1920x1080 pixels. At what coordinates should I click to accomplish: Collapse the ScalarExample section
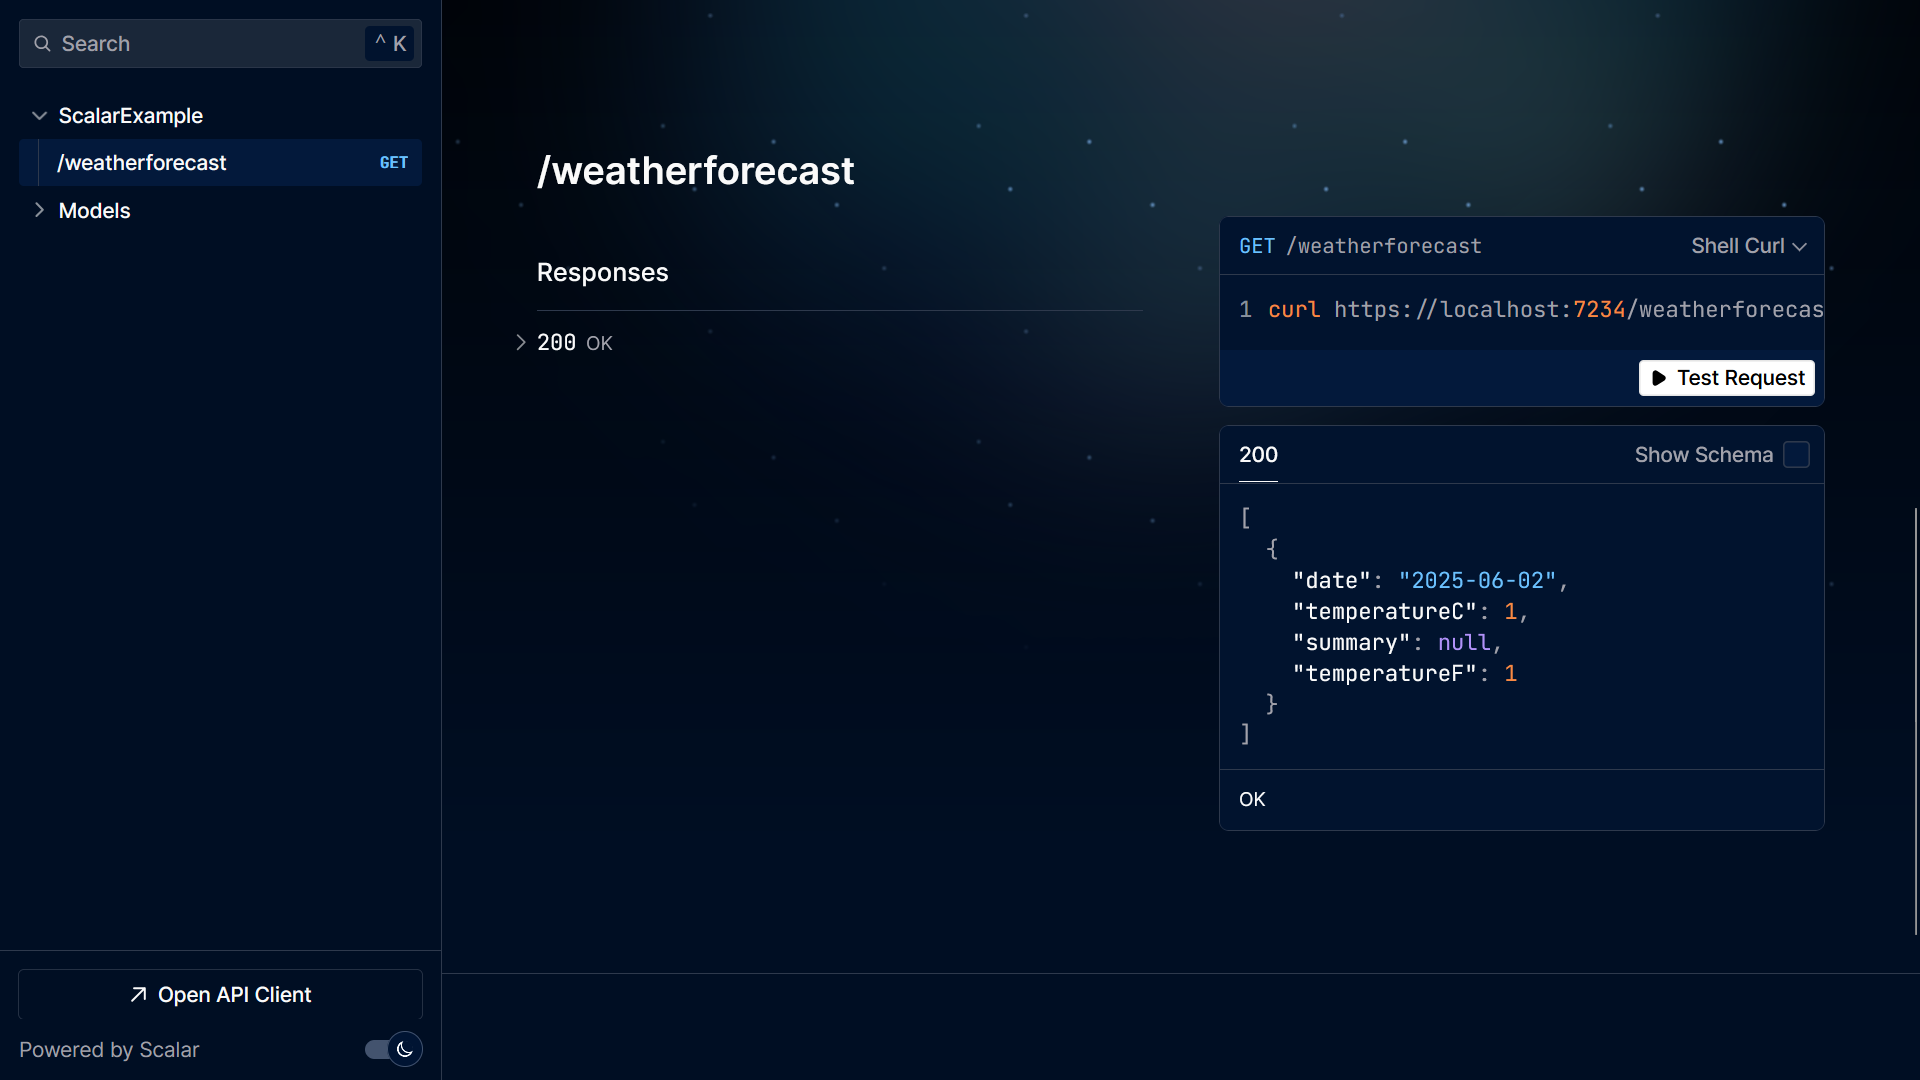[40, 116]
